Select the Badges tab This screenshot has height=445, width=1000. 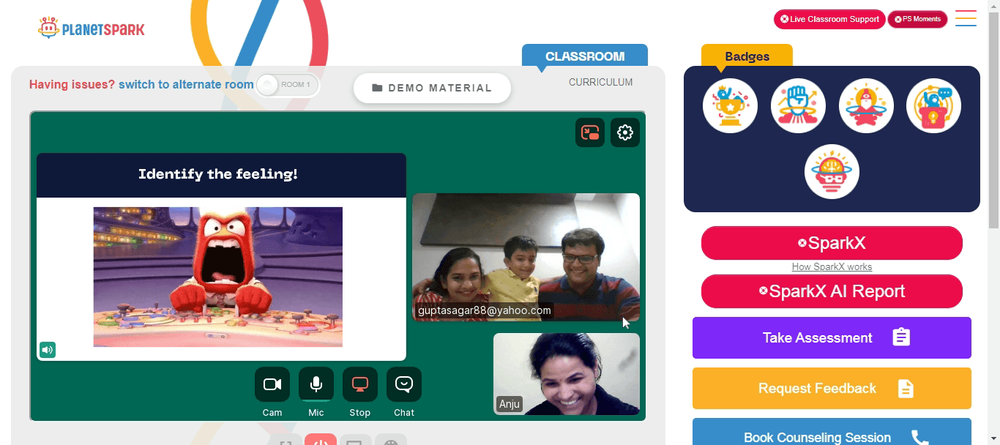click(x=747, y=56)
